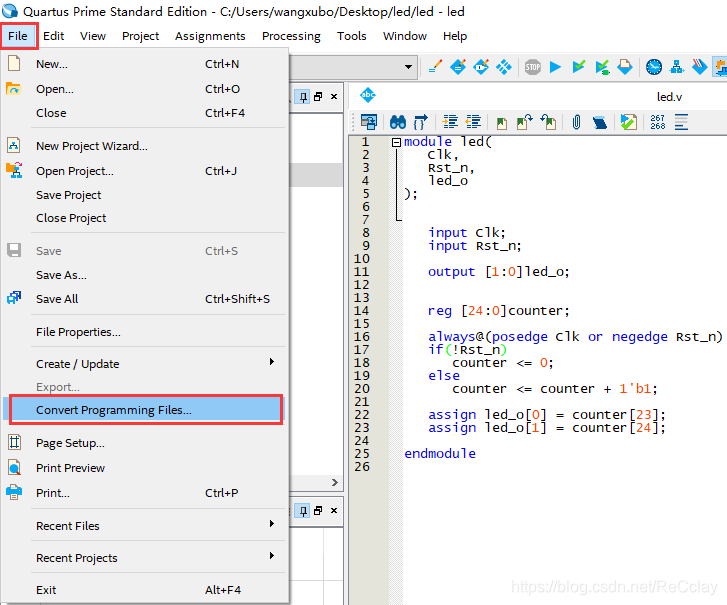This screenshot has width=727, height=605.
Task: Open the Pin Planner icon
Action: tap(481, 67)
